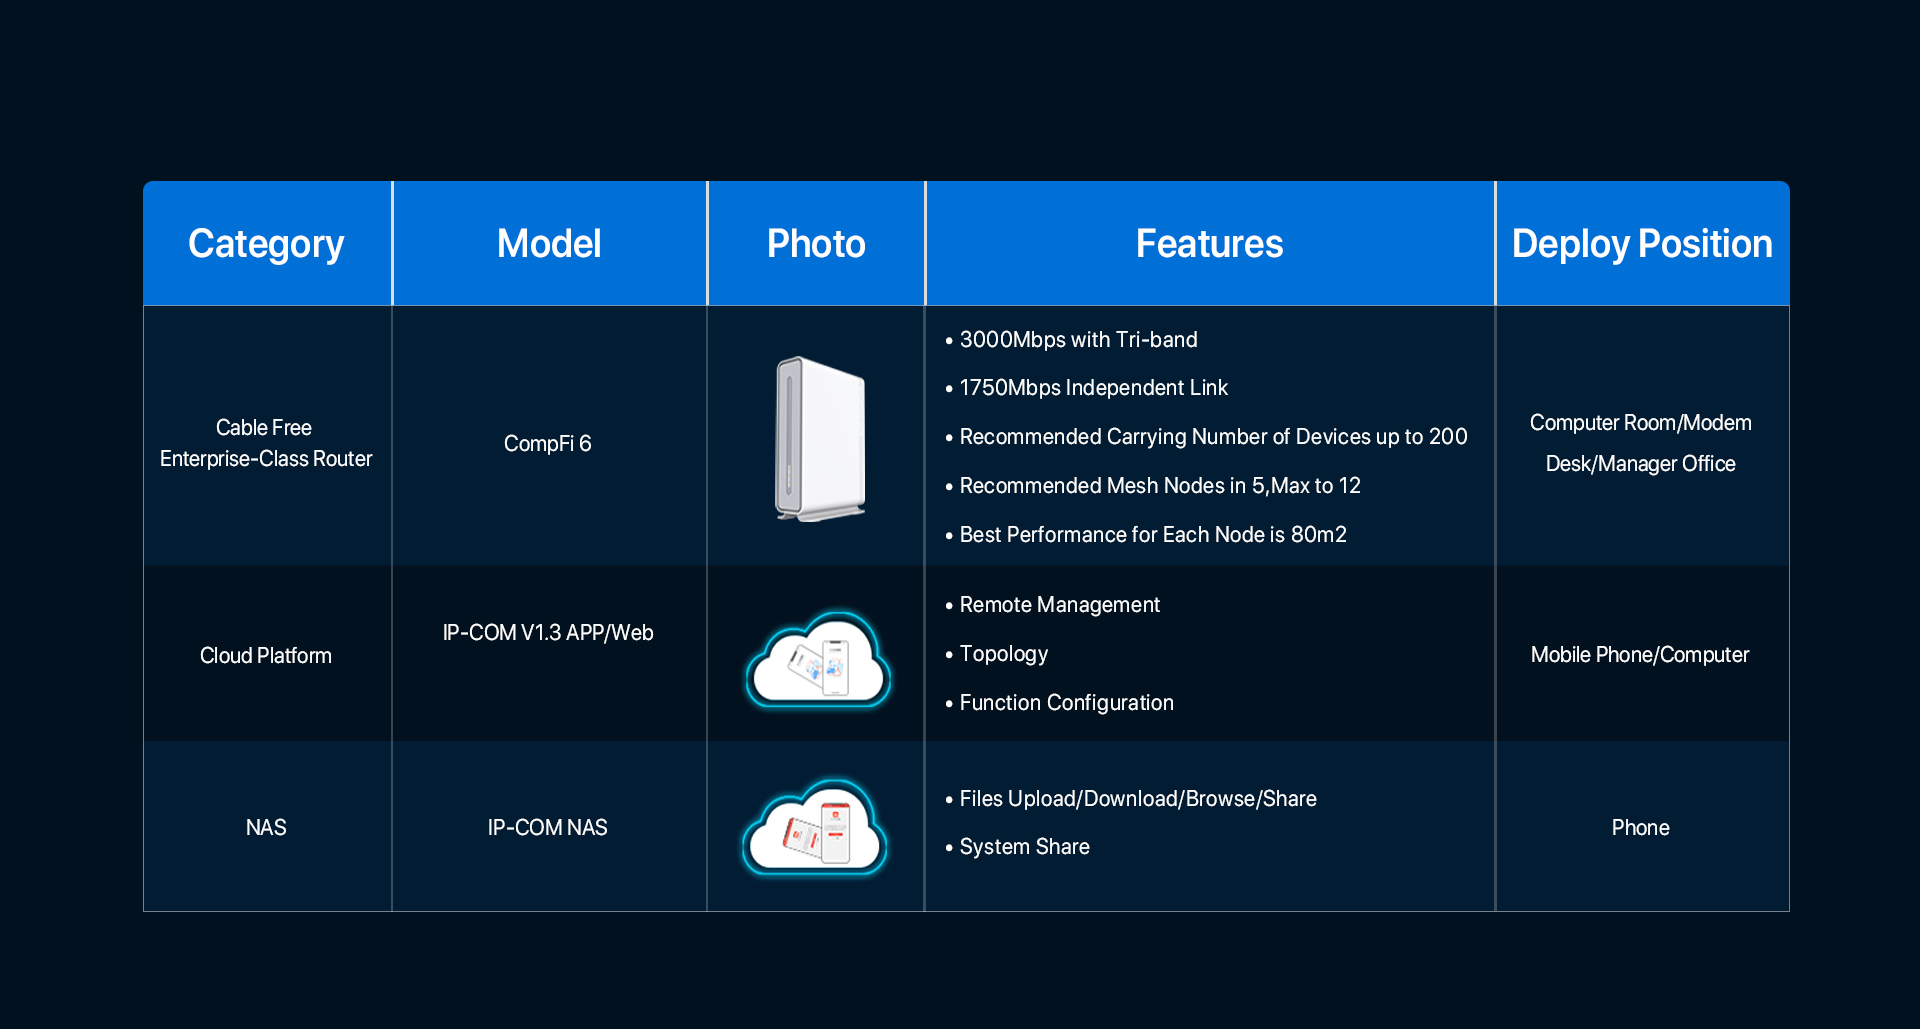Click the IP-COM V1.3 APP/Web model text
The width and height of the screenshot is (1920, 1029).
[548, 633]
